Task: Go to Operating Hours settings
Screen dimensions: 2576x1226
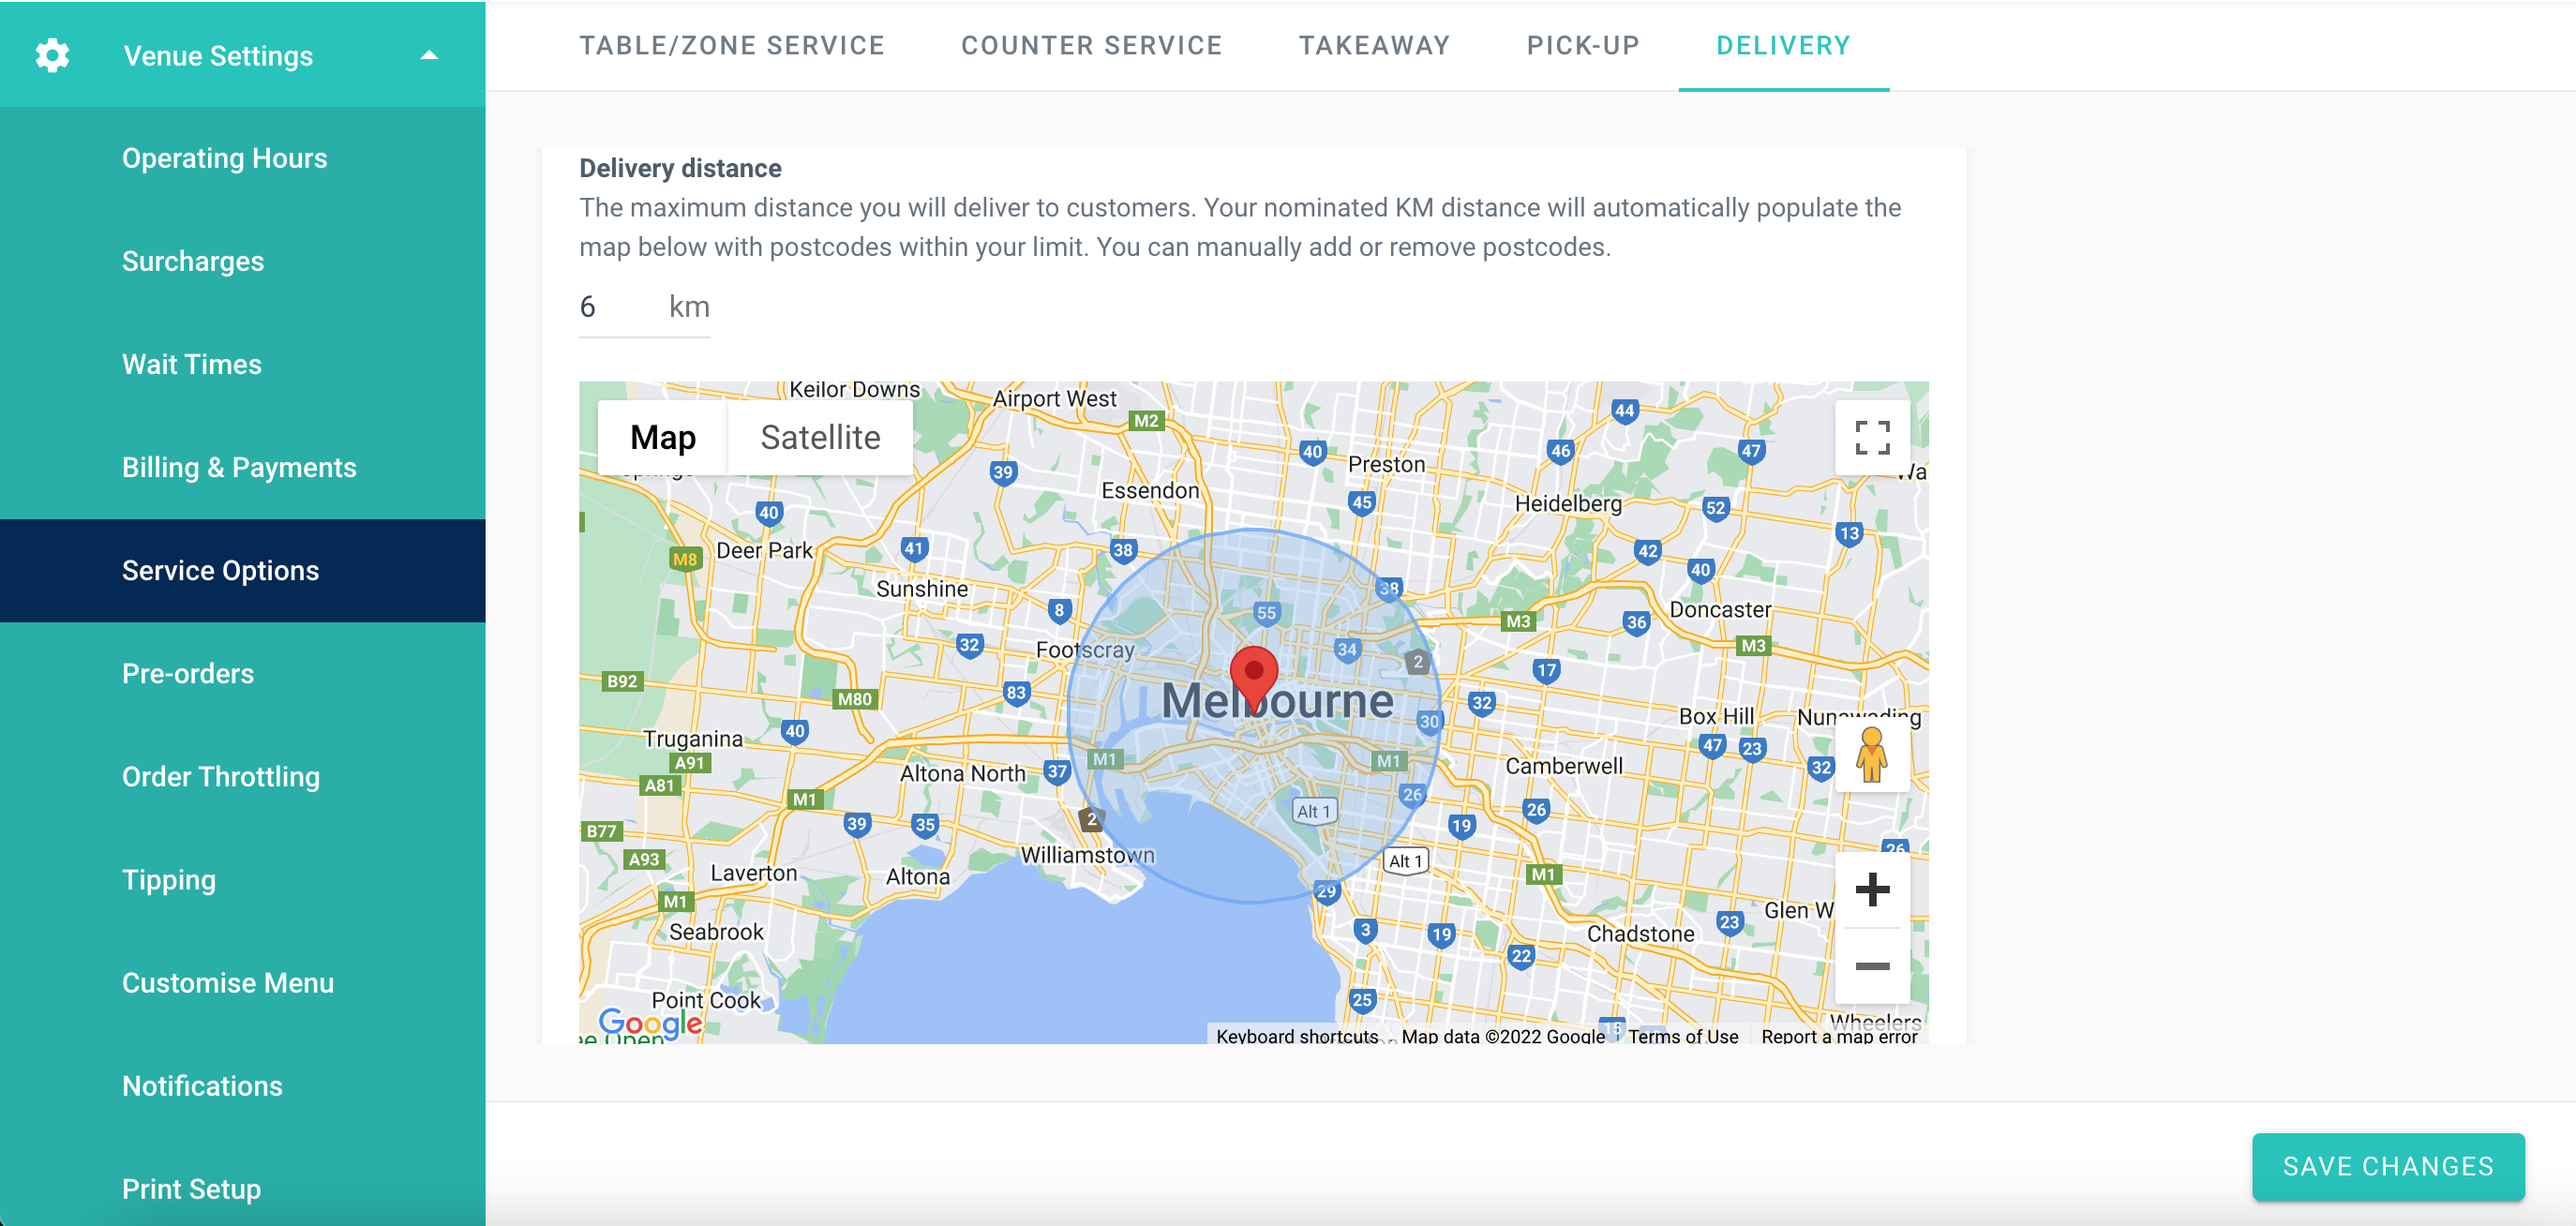Action: click(x=224, y=158)
